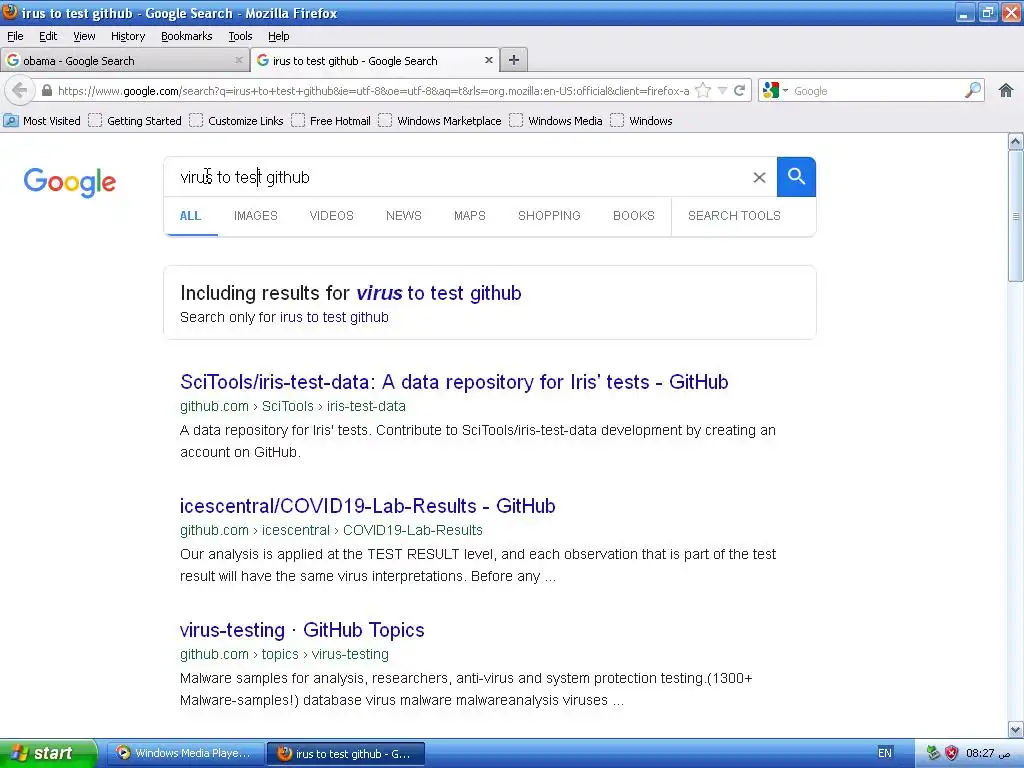Click 'irus to test github' search-only link

[334, 317]
